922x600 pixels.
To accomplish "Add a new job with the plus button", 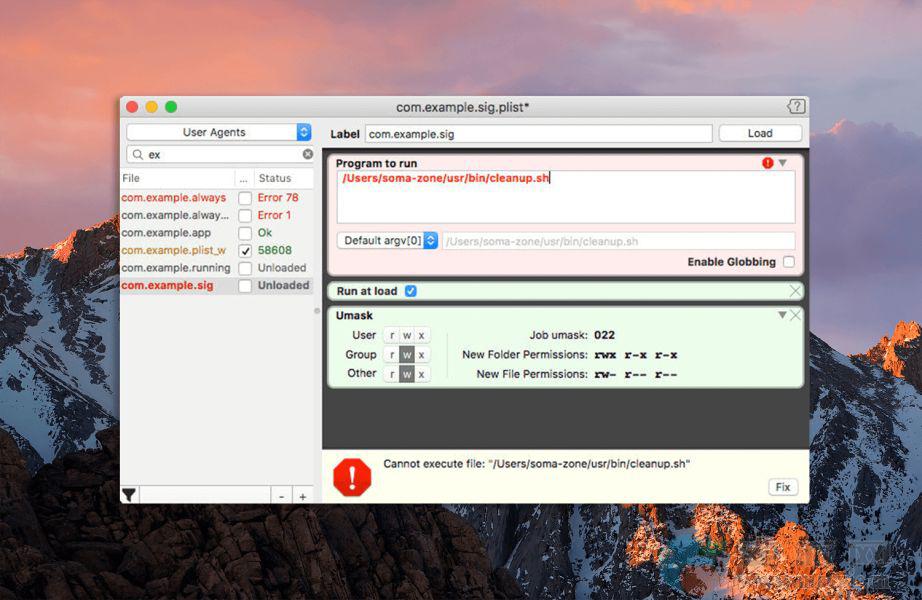I will [x=302, y=496].
